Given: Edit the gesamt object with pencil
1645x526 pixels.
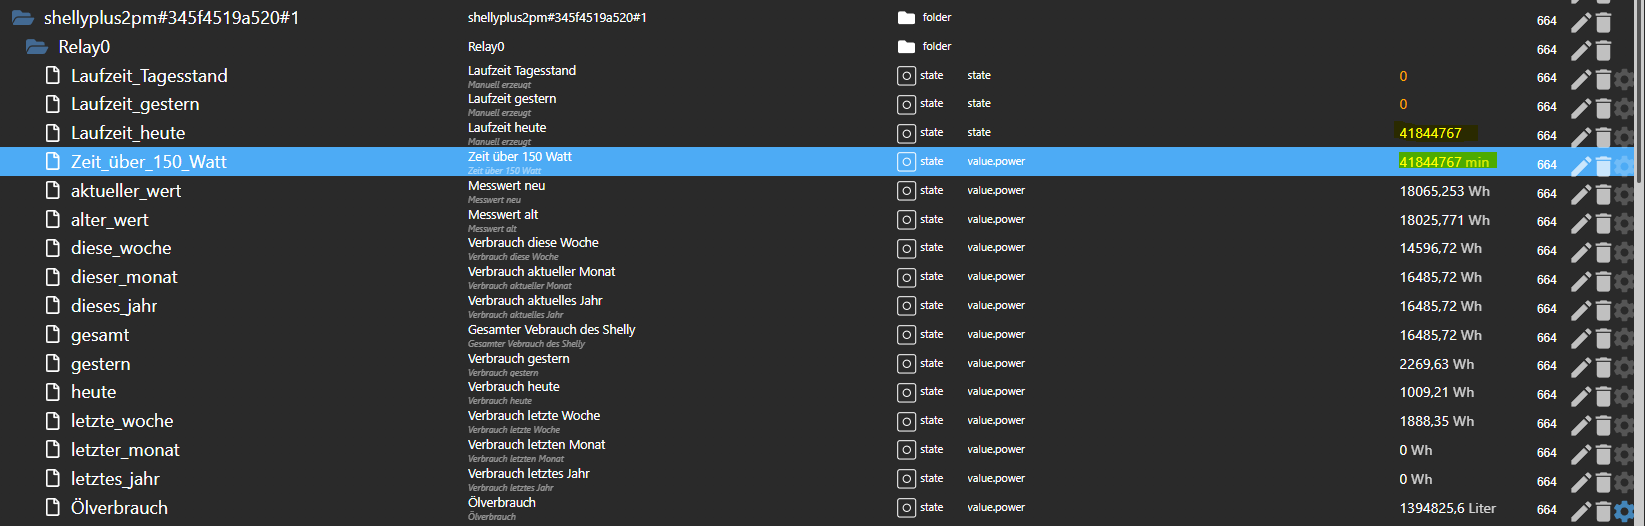Looking at the screenshot, I should (1580, 339).
